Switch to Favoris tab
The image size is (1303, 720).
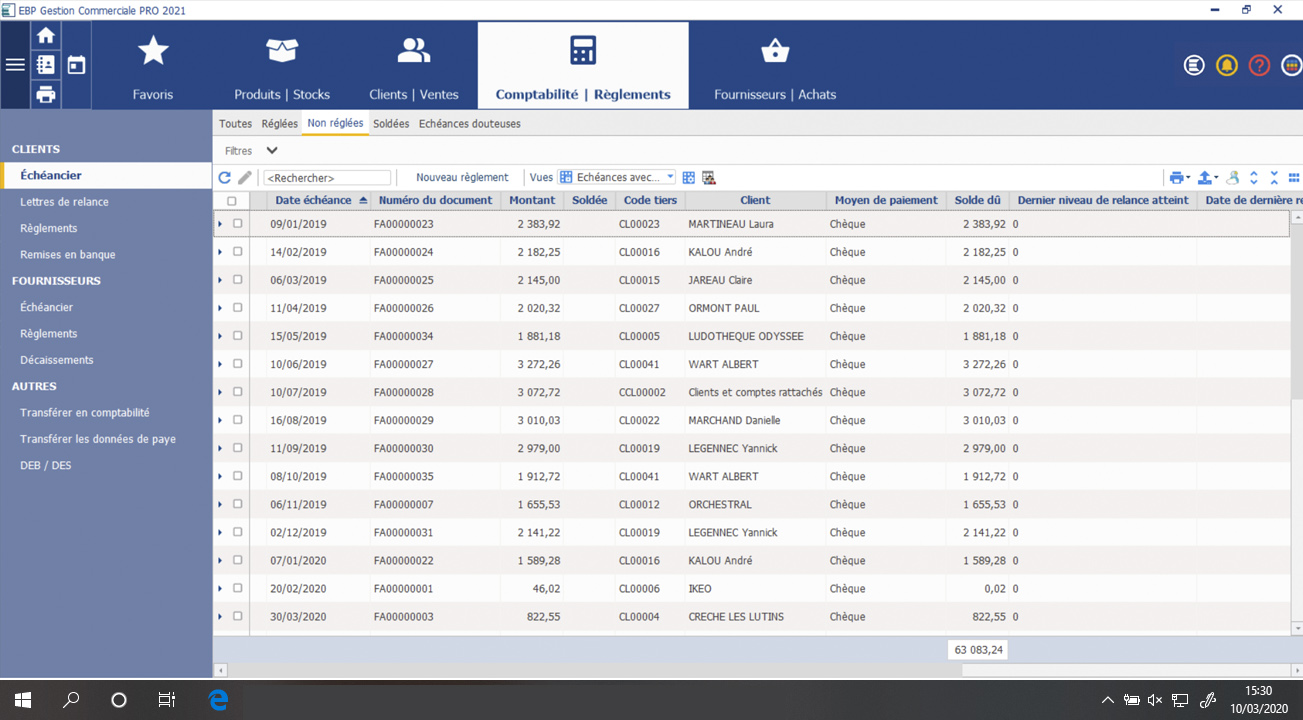153,66
